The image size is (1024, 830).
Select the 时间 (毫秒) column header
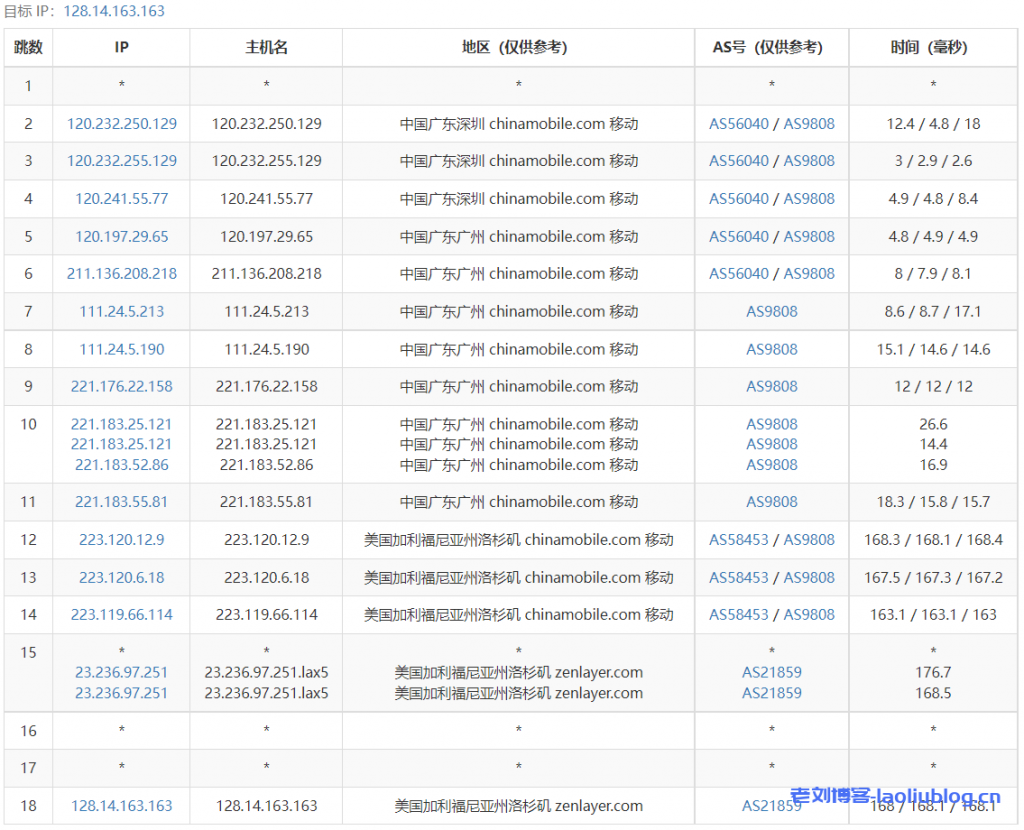click(x=932, y=48)
